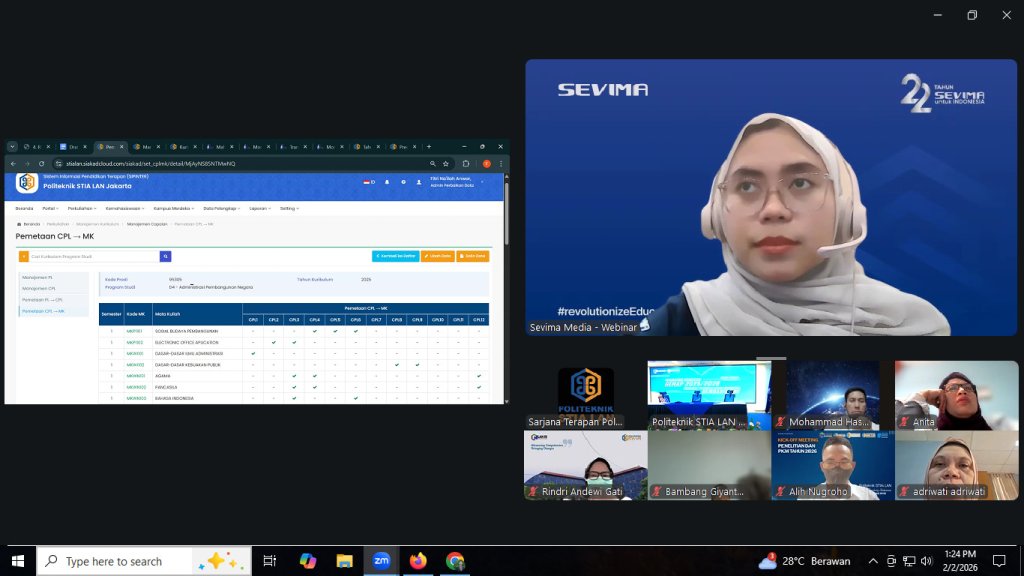Image resolution: width=1024 pixels, height=576 pixels.
Task: Click the Task View taskbar icon
Action: pos(270,561)
